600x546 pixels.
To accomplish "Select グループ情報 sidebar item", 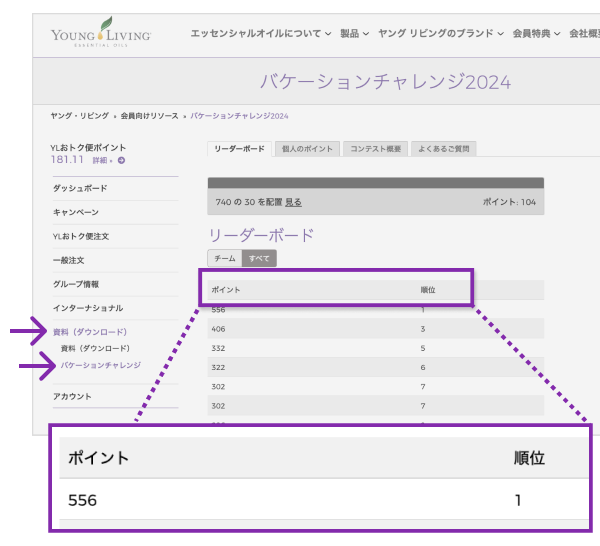I will tap(76, 284).
